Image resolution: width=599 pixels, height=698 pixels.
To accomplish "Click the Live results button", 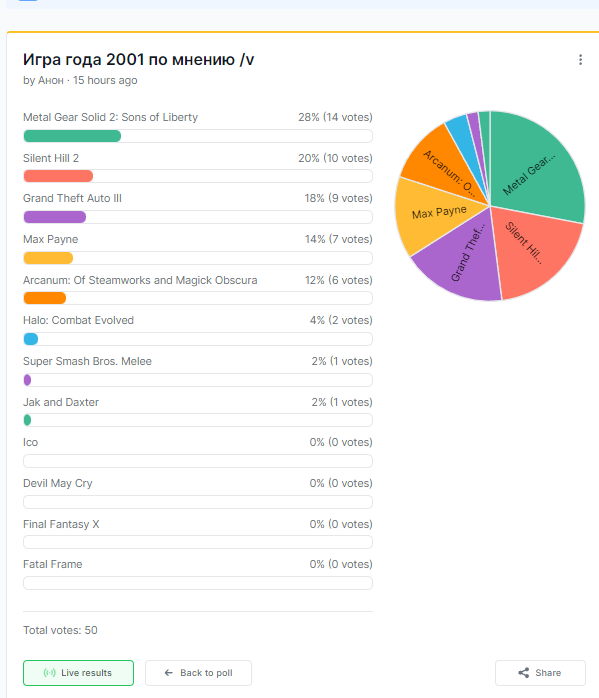I will [78, 673].
